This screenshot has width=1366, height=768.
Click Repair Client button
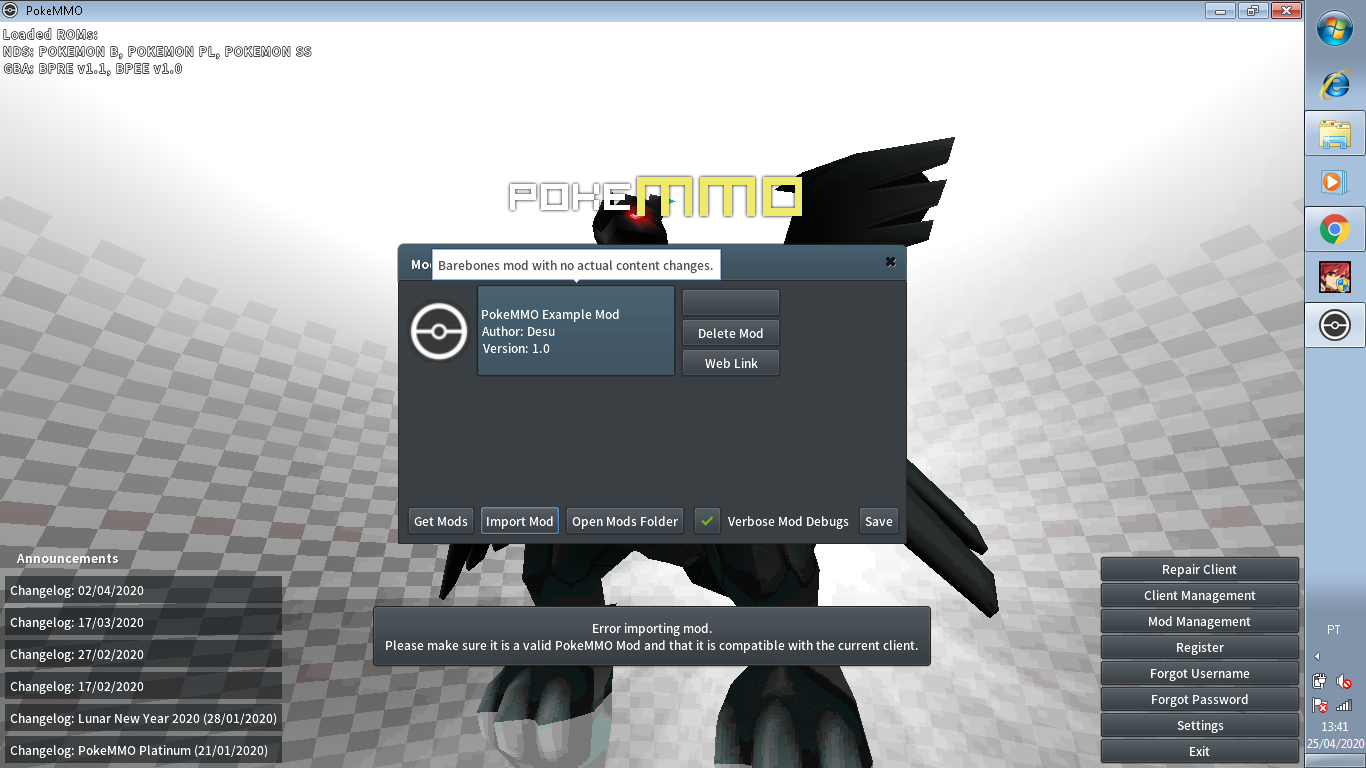(x=1200, y=569)
